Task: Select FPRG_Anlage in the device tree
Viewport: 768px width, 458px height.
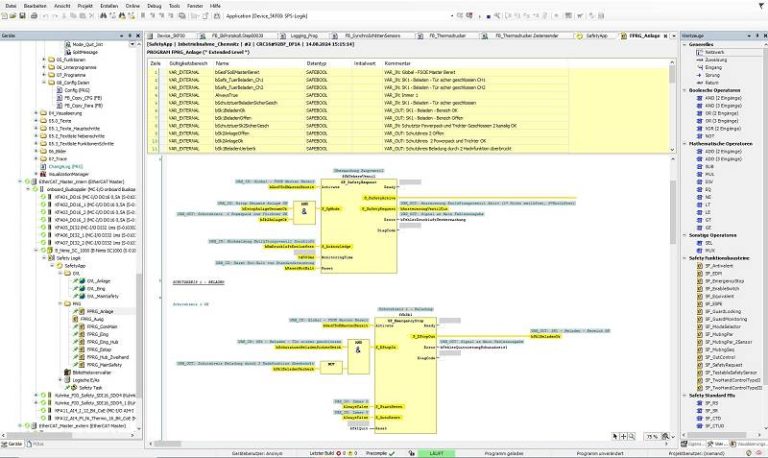Action: coord(93,311)
